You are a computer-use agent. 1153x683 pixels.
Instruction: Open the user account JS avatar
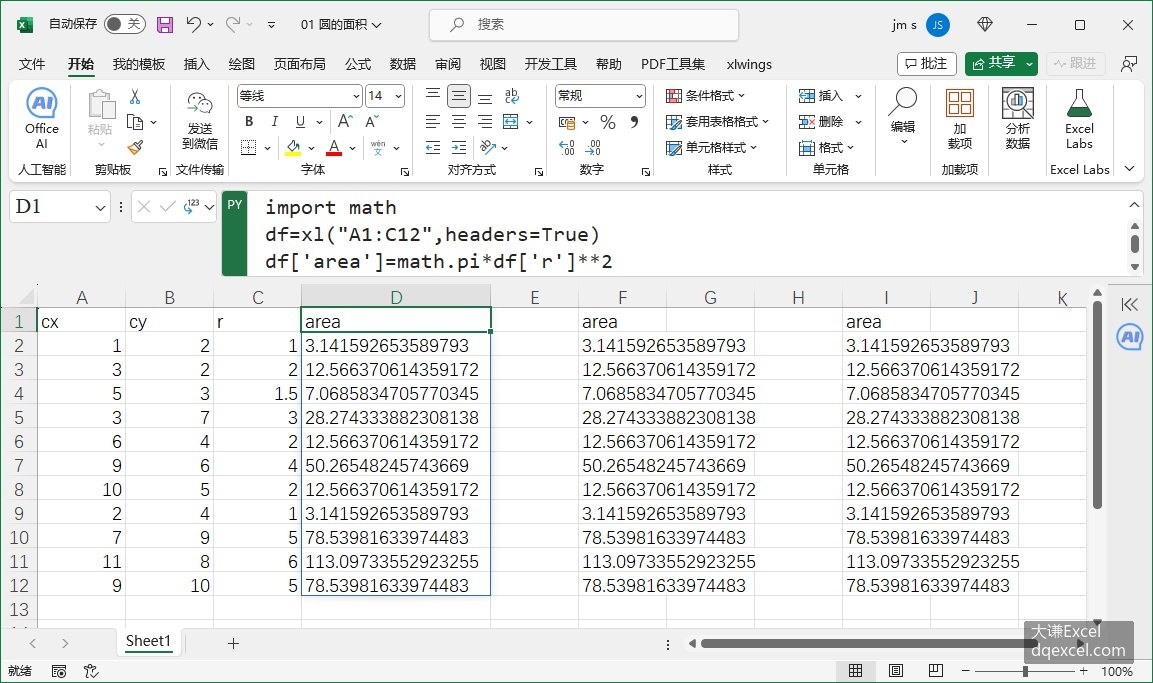[938, 24]
